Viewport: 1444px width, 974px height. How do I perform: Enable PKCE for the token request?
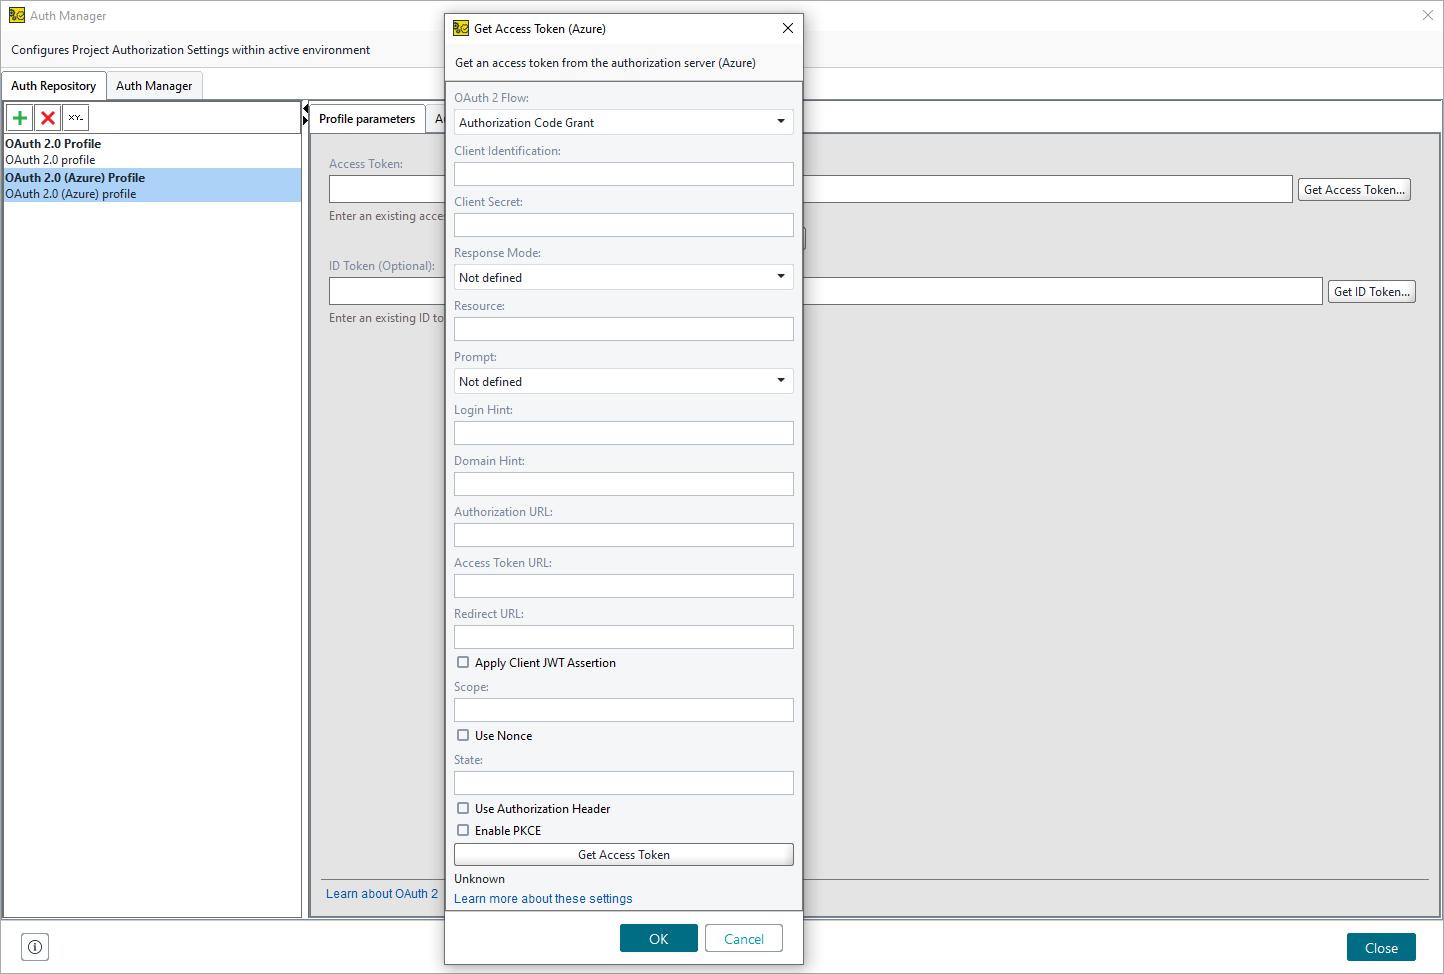[463, 830]
